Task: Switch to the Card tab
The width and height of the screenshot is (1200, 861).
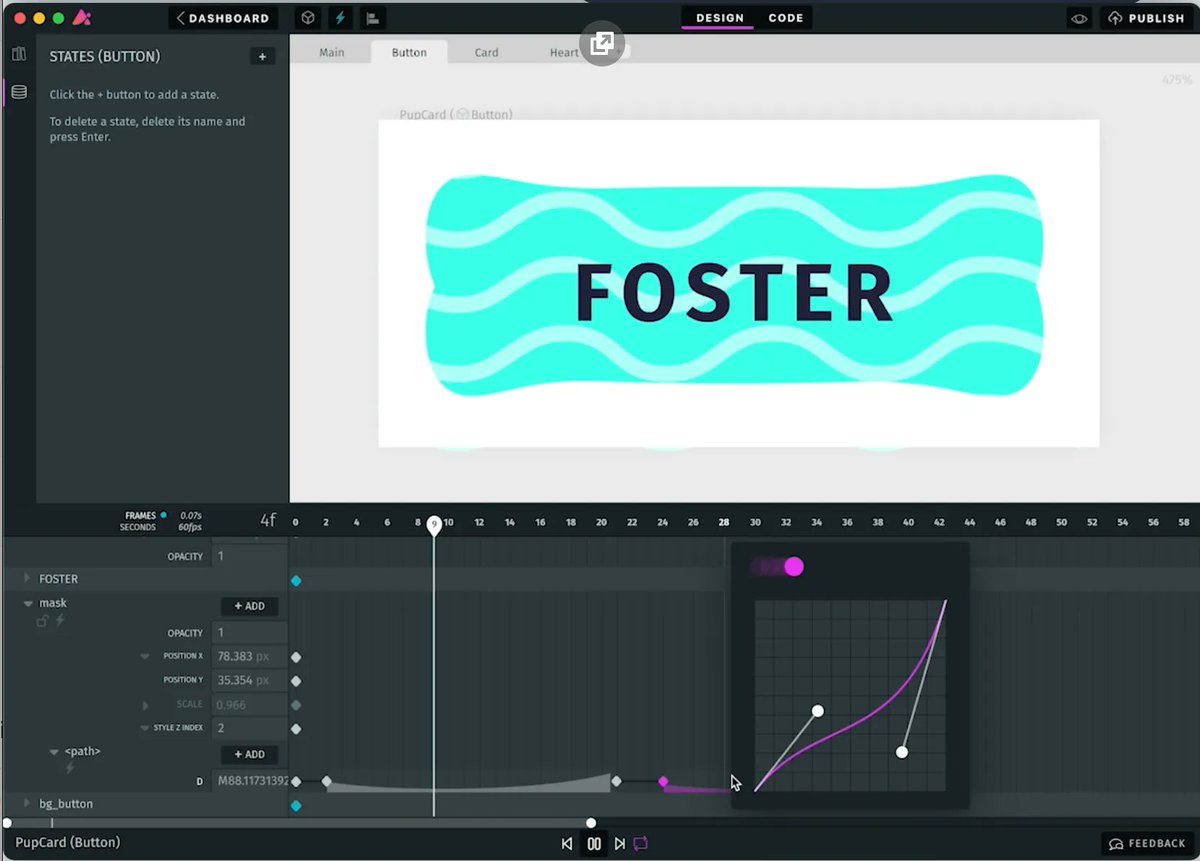Action: 486,53
